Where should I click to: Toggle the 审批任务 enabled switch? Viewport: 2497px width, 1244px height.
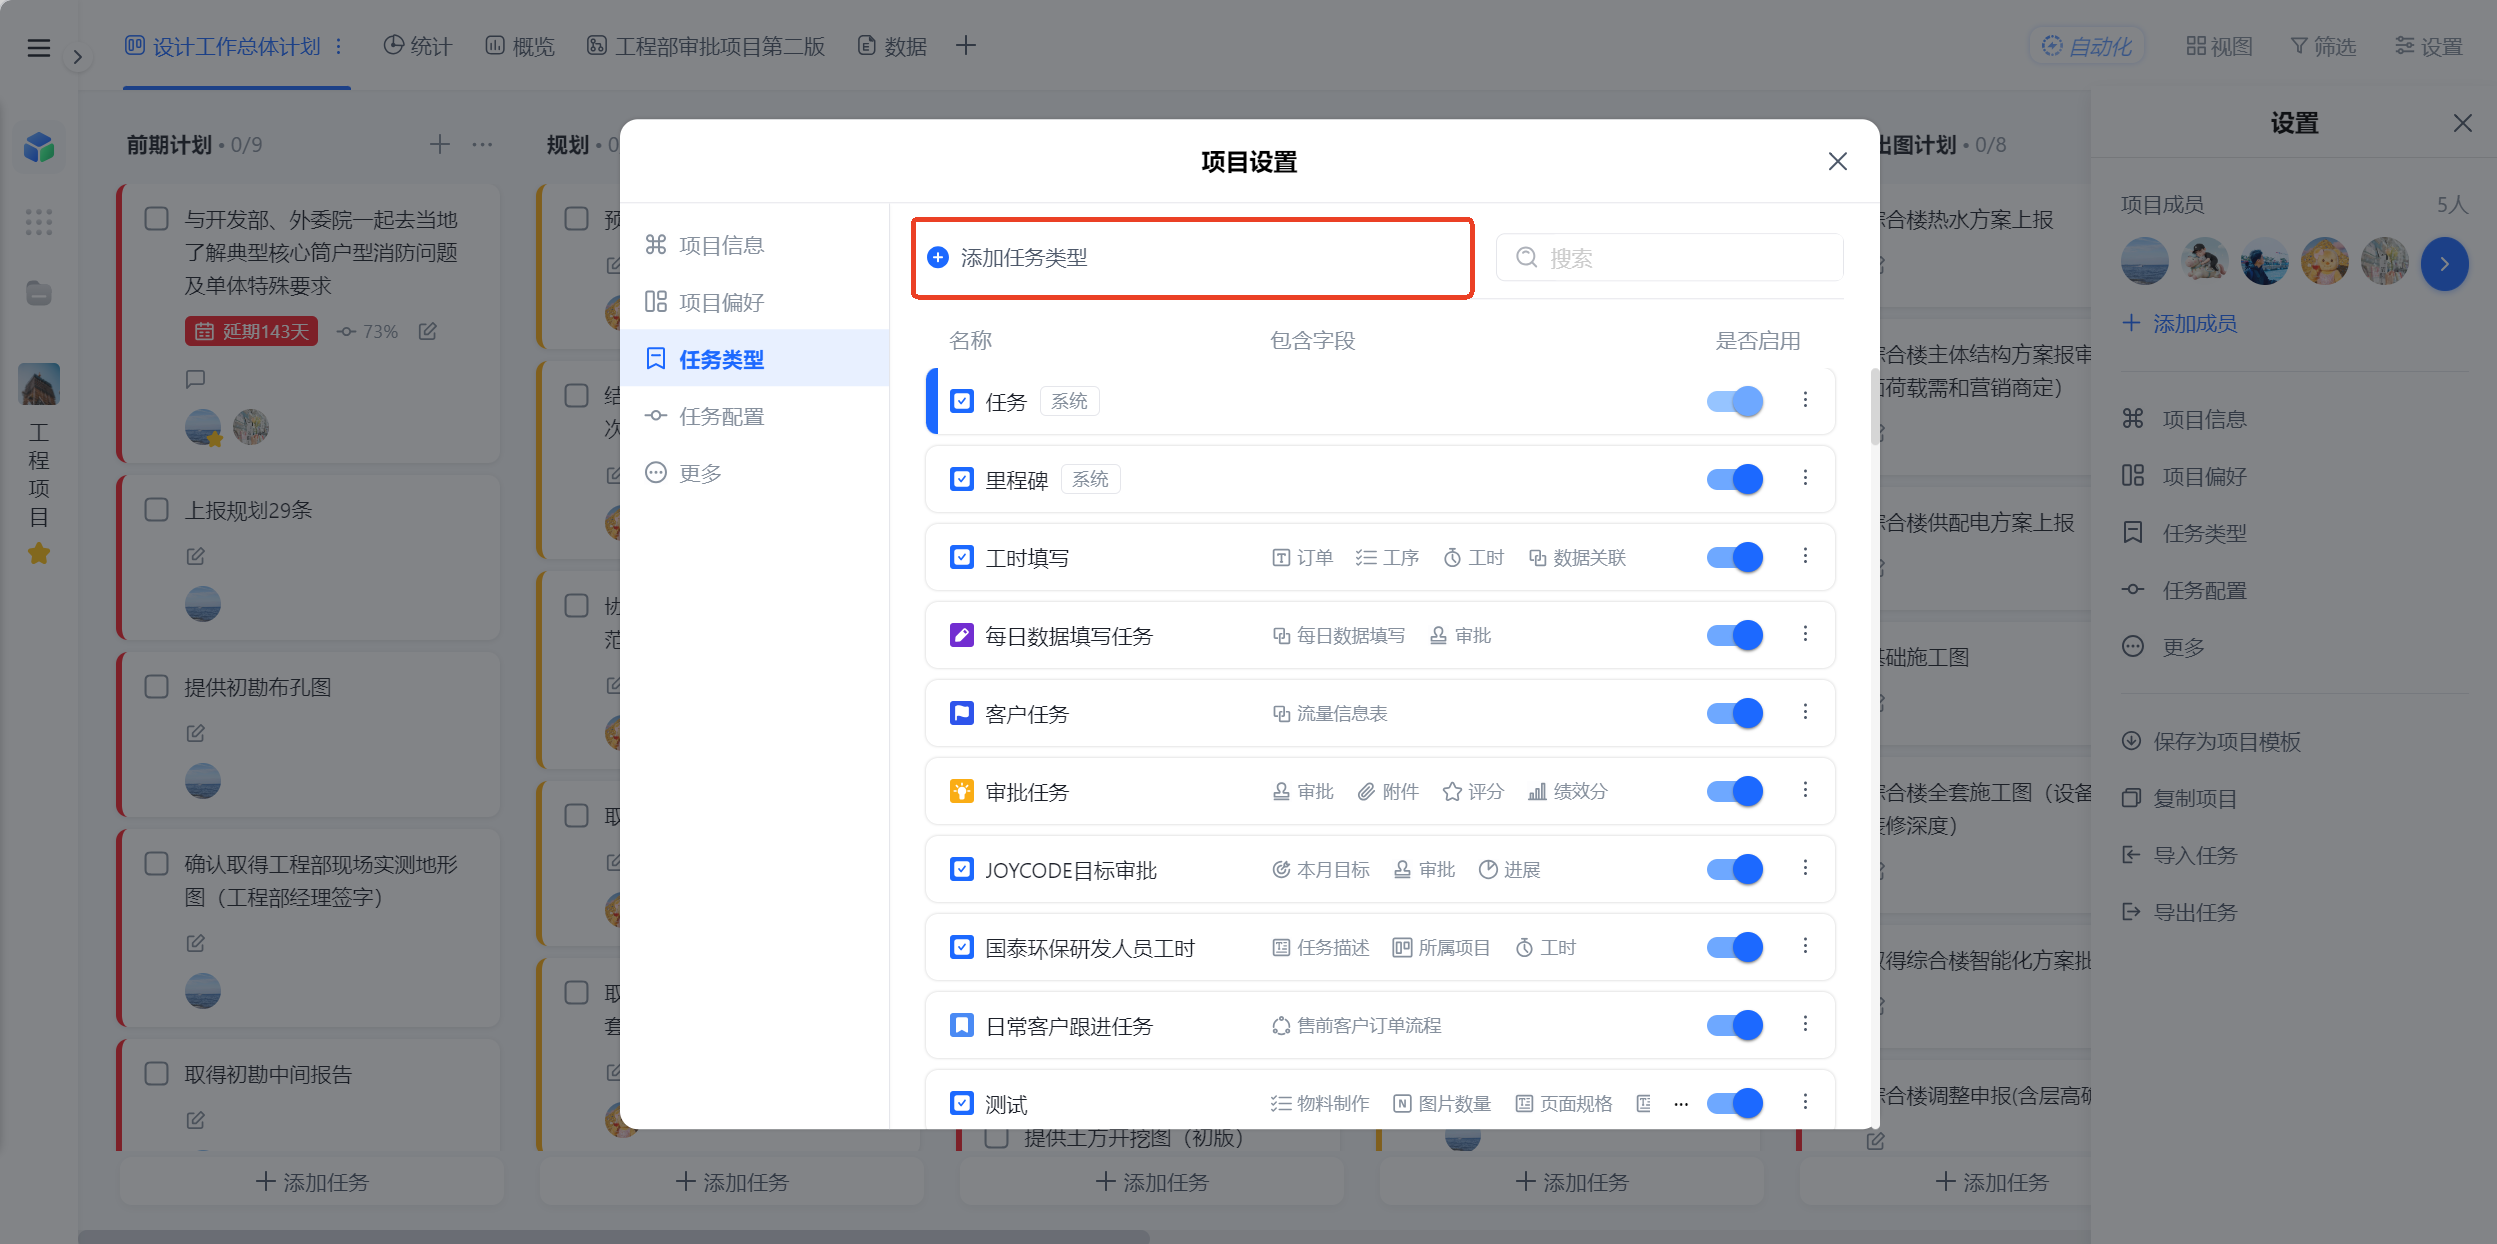1735,791
